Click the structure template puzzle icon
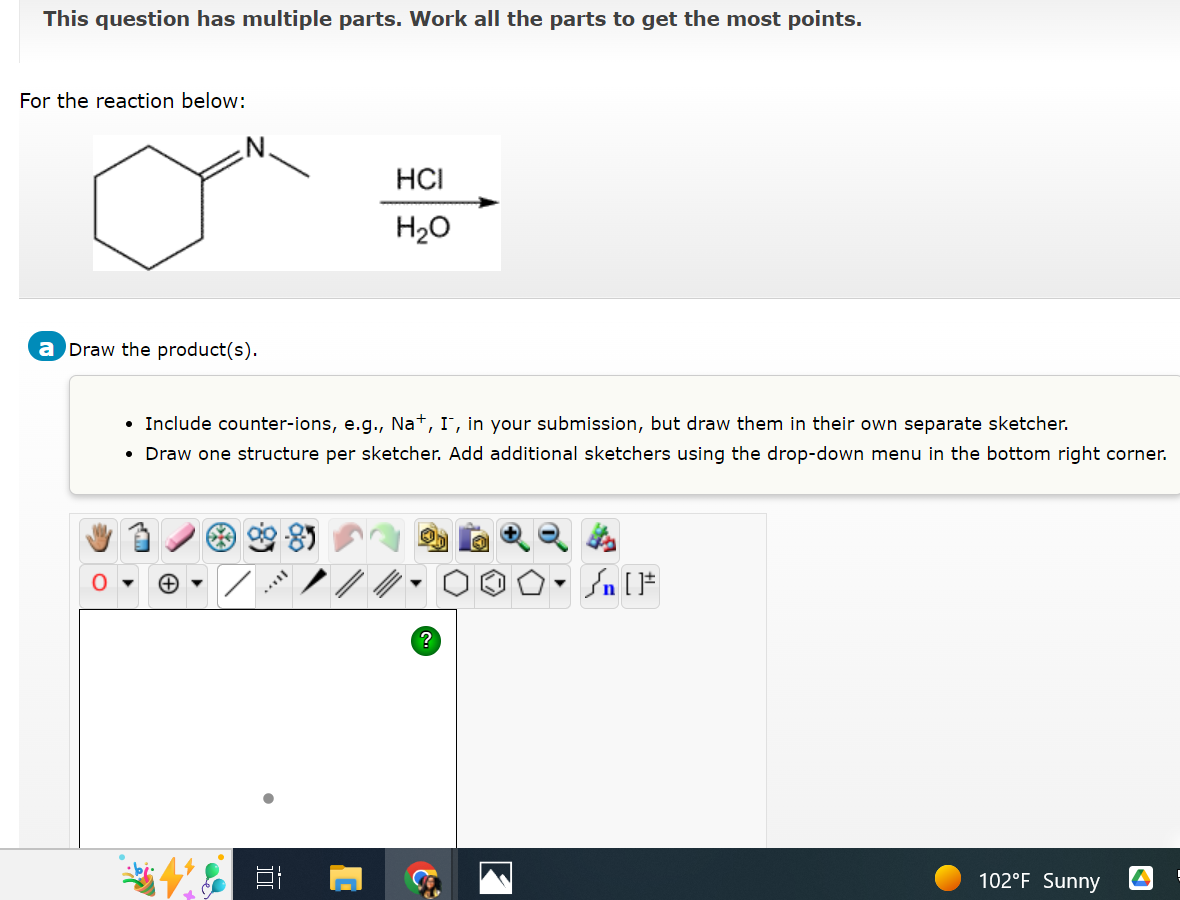1180x900 pixels. (x=600, y=539)
